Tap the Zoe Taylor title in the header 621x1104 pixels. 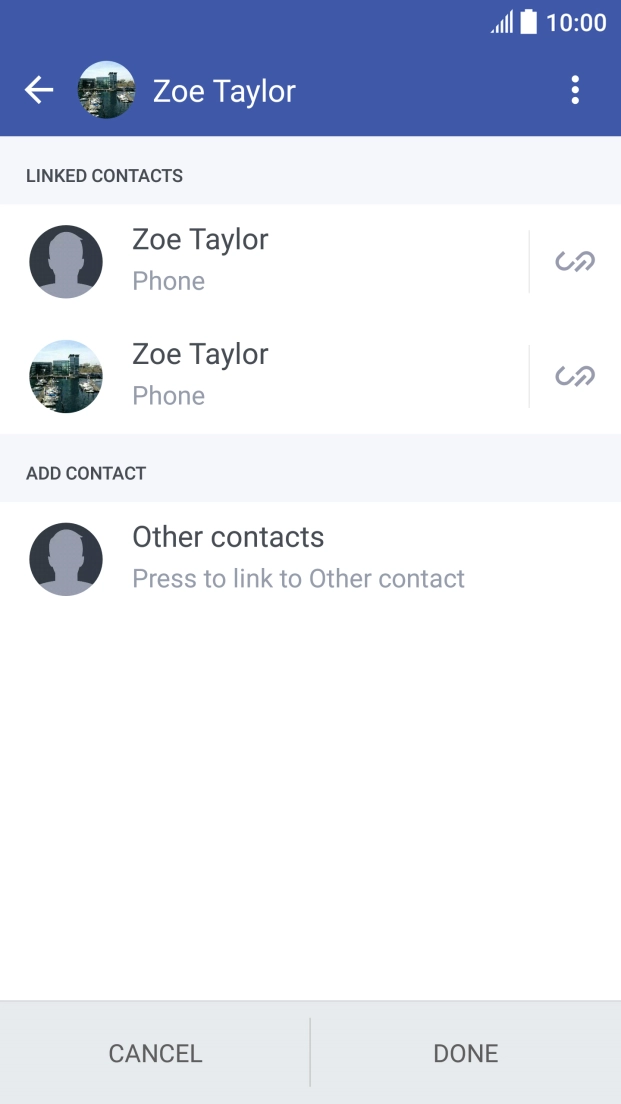[224, 92]
